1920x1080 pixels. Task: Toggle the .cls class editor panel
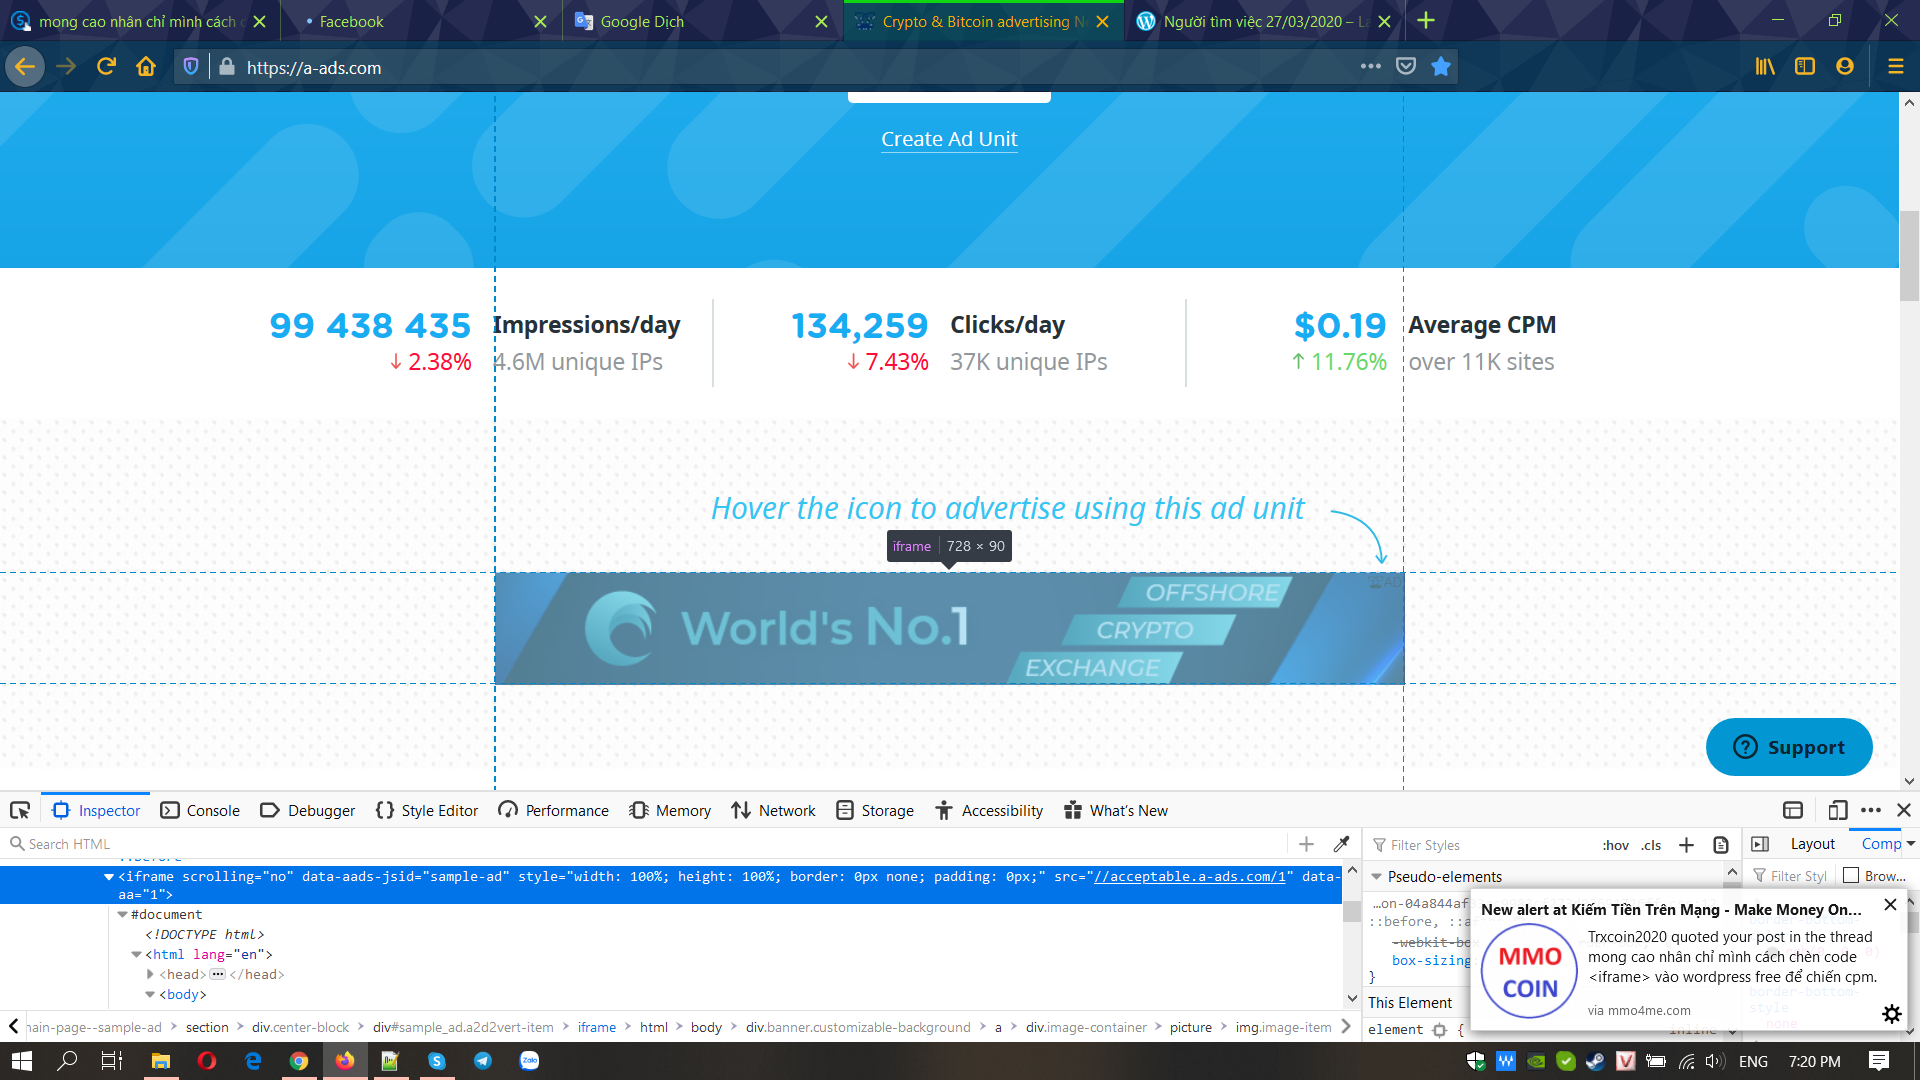tap(1651, 845)
